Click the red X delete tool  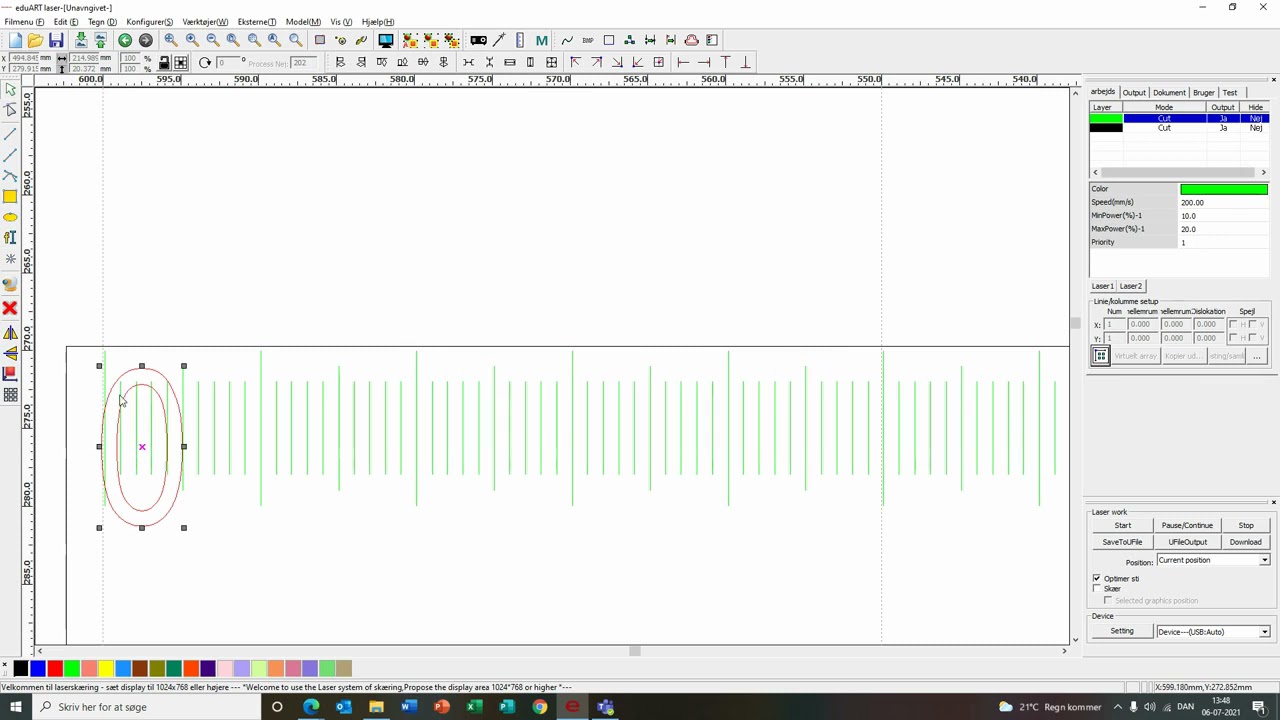pos(10,308)
